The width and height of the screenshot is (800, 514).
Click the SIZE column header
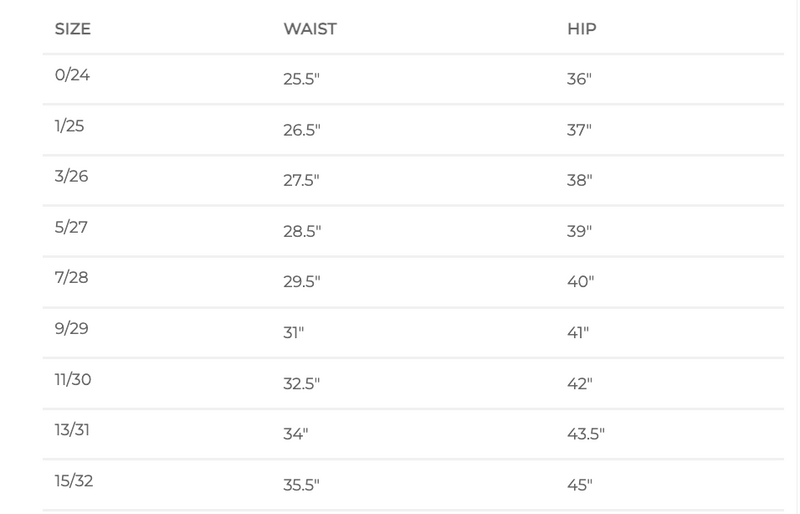coord(72,29)
